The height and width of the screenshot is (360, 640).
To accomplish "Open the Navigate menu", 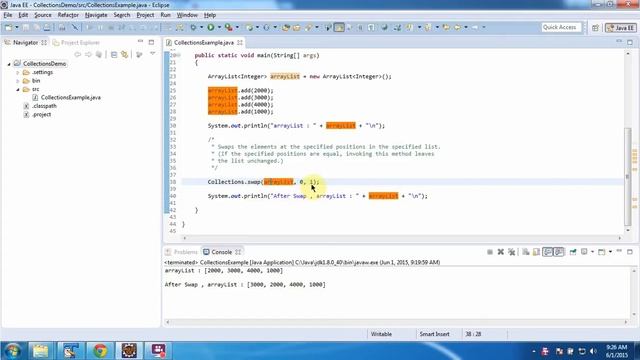I will 96,15.
